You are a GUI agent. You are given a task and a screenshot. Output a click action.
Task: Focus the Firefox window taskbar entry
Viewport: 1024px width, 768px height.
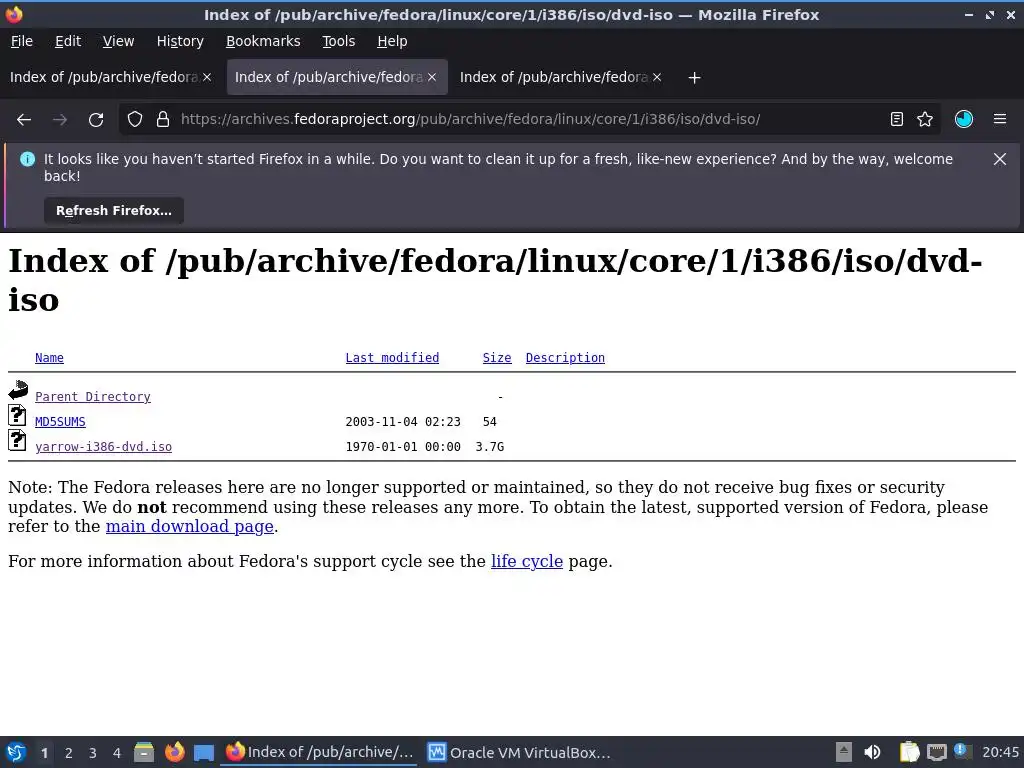tap(320, 752)
